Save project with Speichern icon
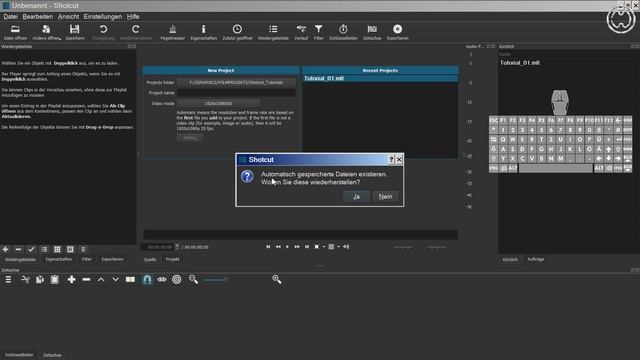 pos(75,32)
